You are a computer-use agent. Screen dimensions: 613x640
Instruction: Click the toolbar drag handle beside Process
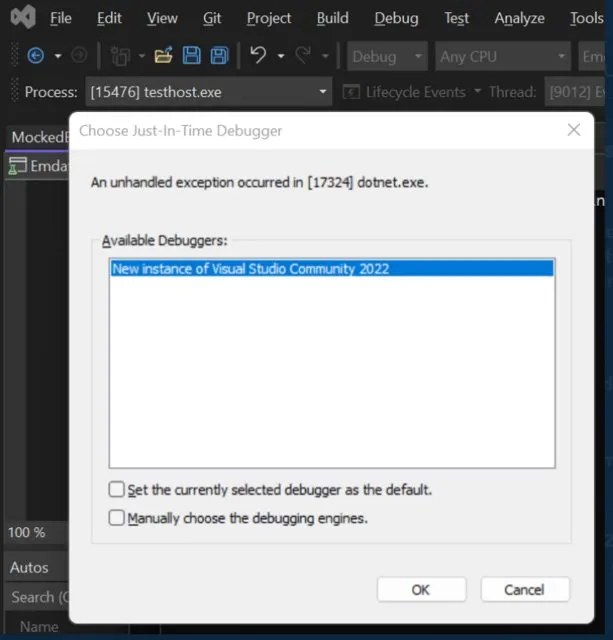pos(15,90)
